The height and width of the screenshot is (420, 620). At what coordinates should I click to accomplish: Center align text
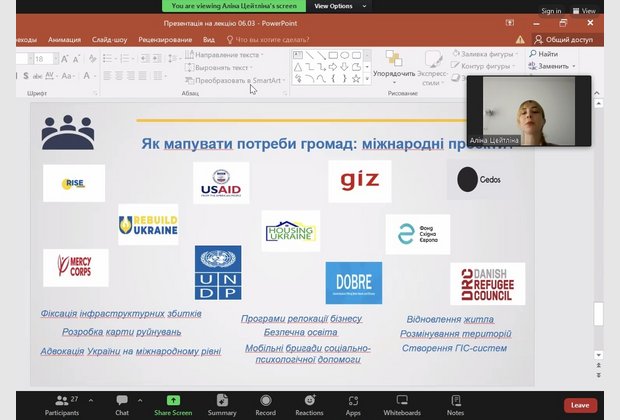[119, 75]
